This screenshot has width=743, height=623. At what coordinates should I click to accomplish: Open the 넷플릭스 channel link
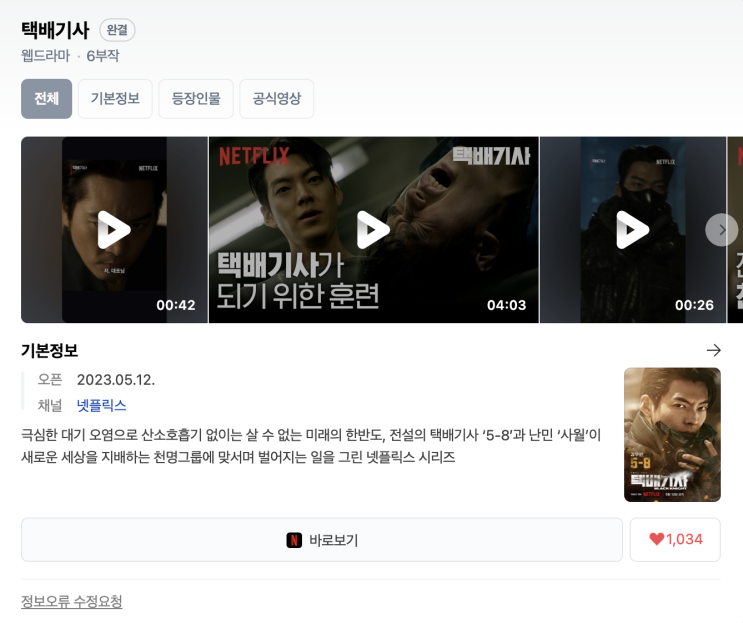tap(101, 406)
